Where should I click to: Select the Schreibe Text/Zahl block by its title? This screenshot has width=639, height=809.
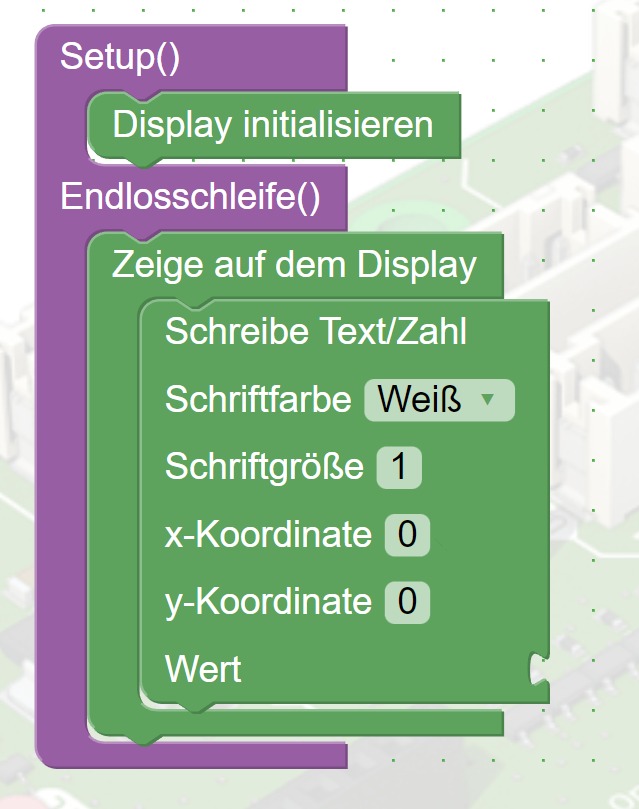point(316,331)
